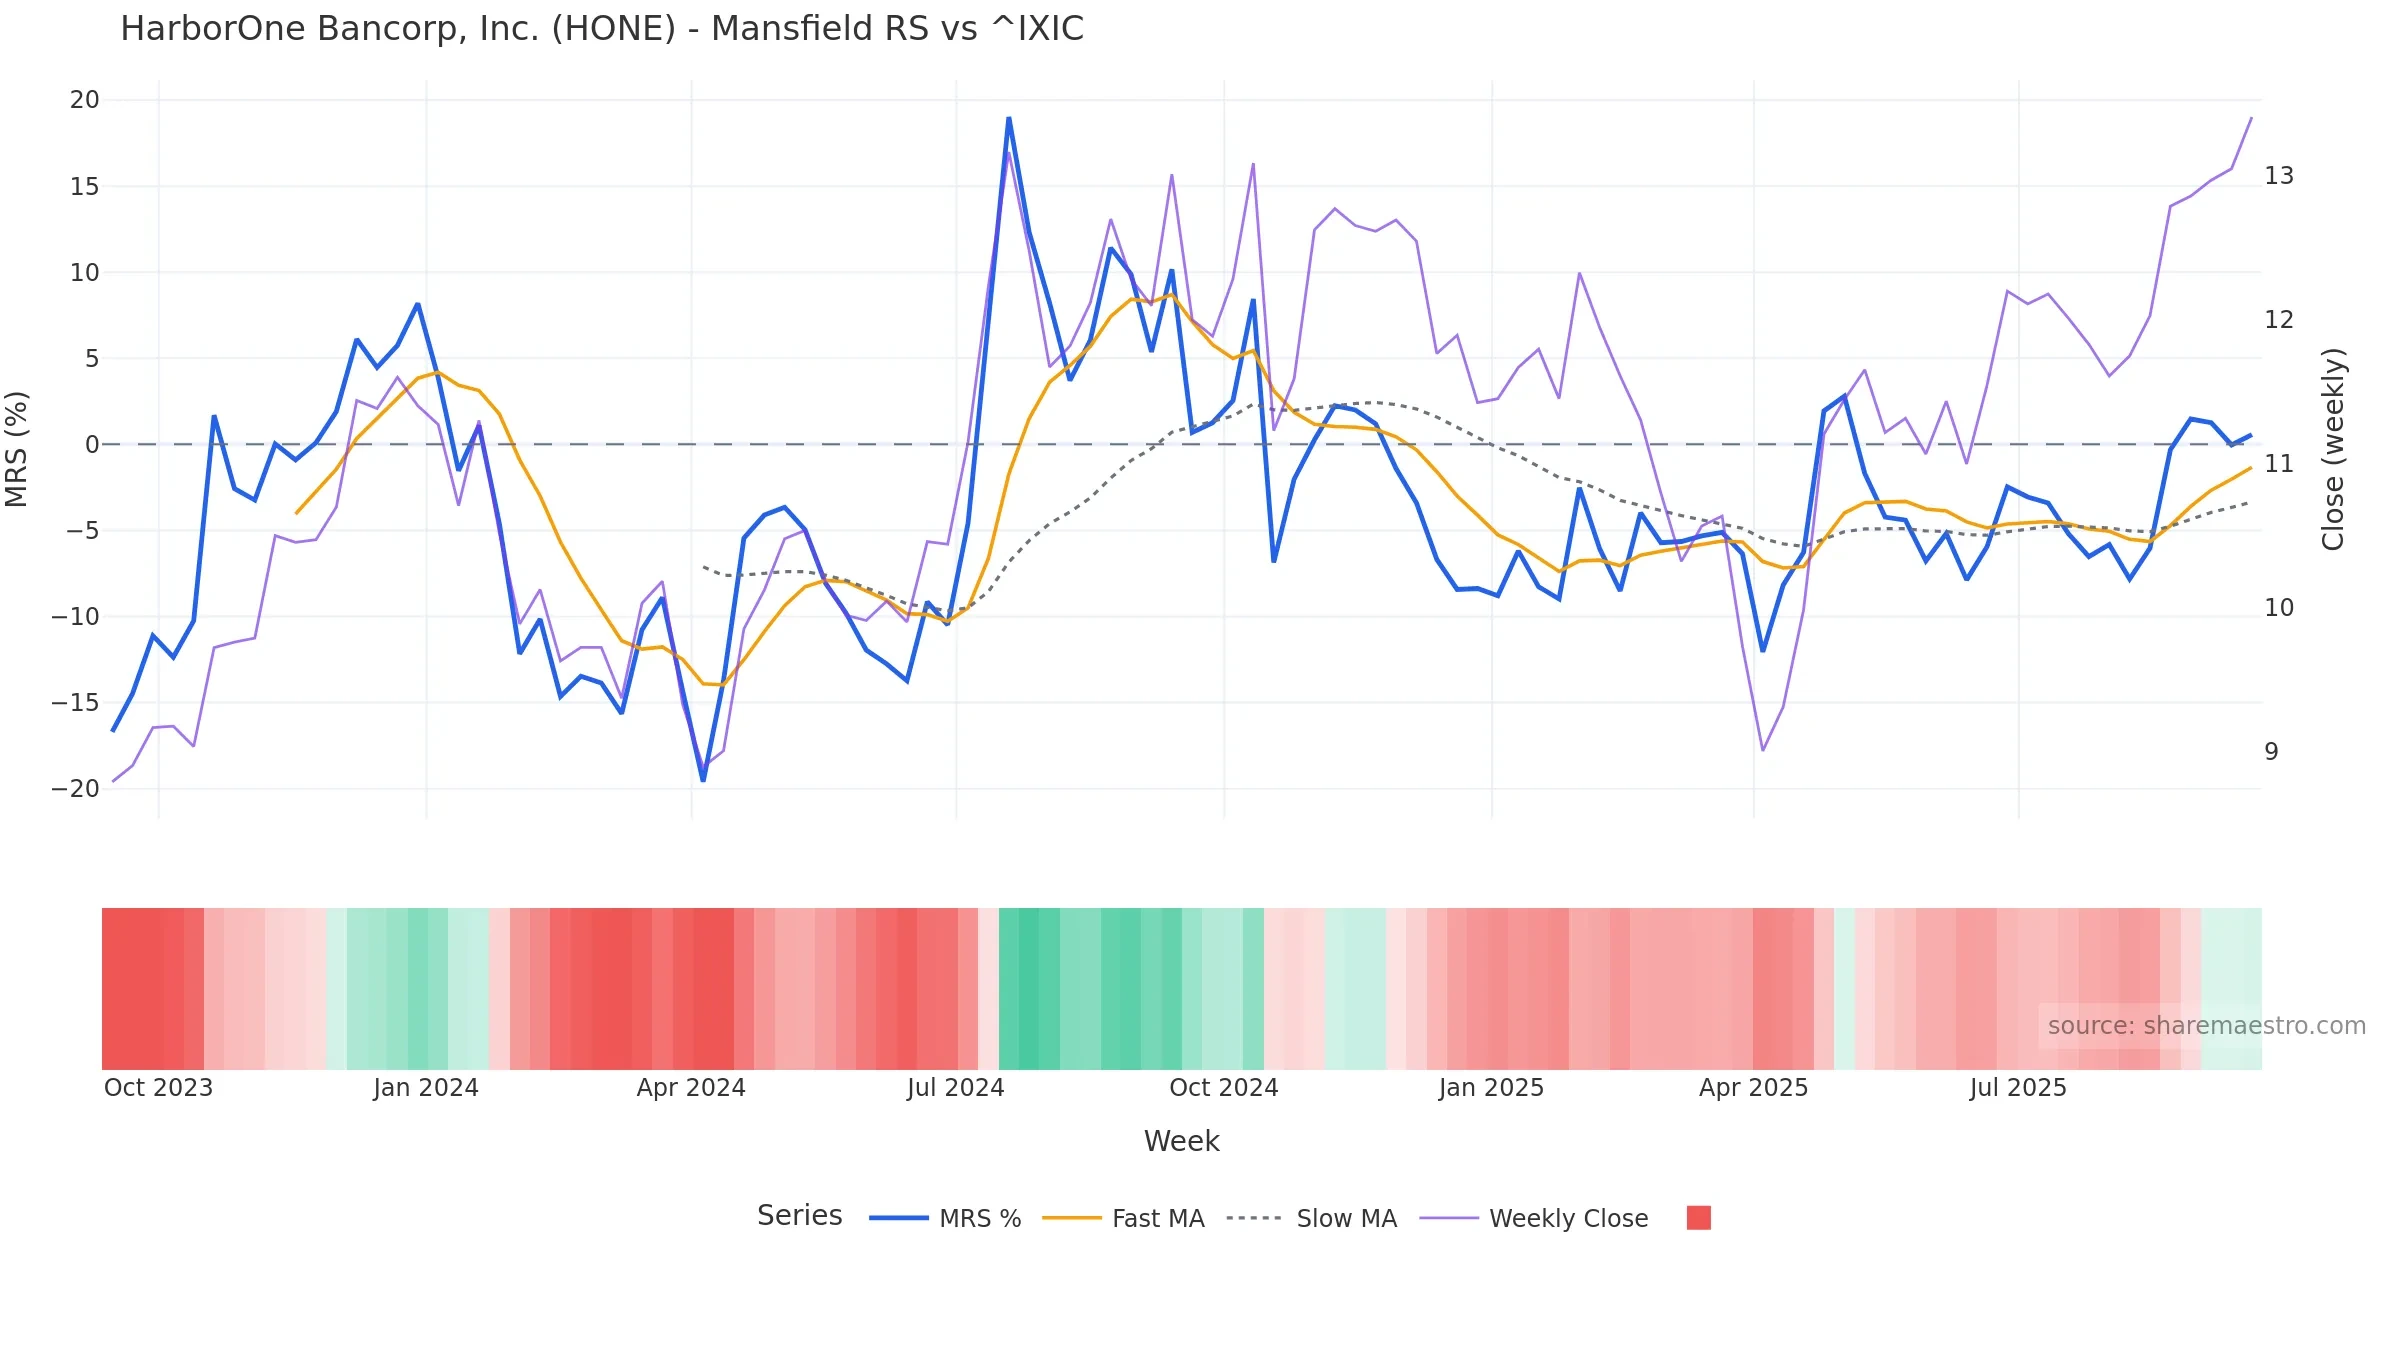Click the Week x-axis title
Image resolution: width=2400 pixels, height=1350 pixels.
pos(1181,1141)
